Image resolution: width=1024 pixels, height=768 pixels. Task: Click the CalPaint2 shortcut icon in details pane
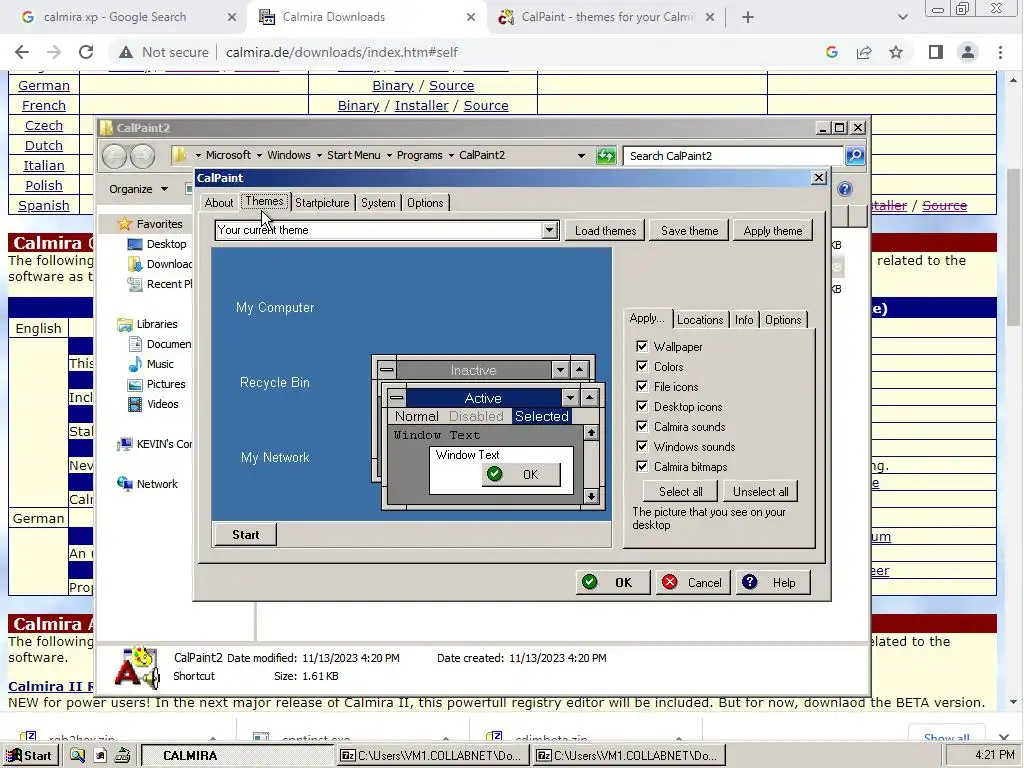137,667
